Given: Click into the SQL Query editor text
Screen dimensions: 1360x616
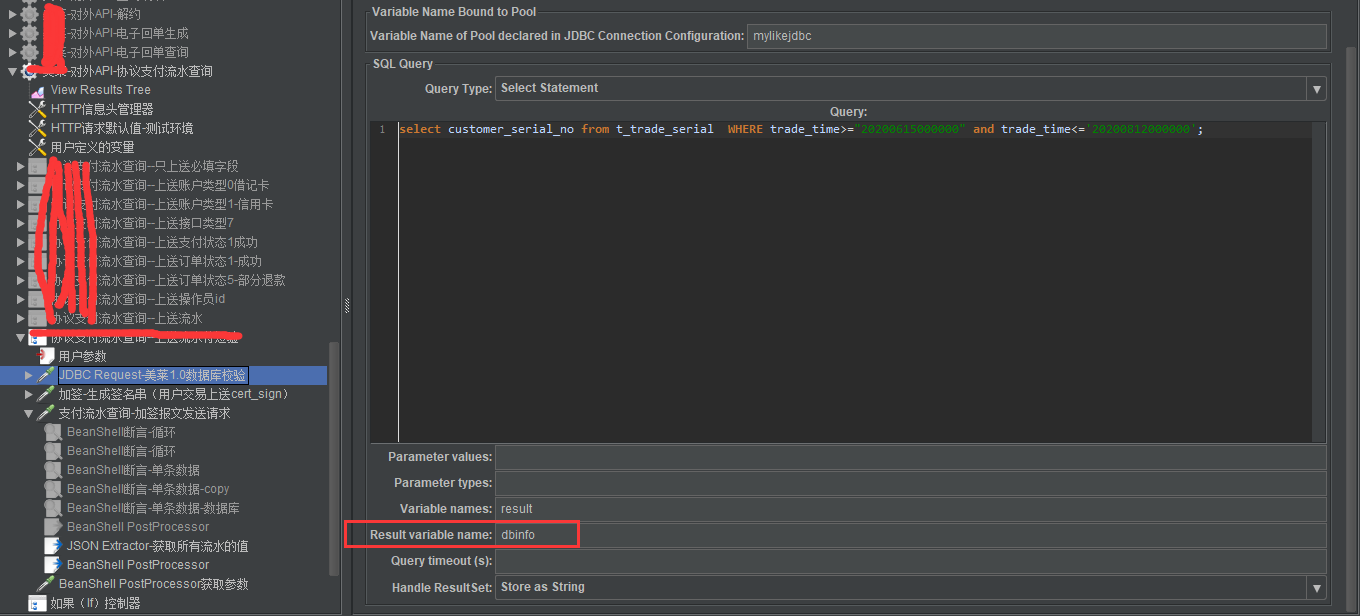Looking at the screenshot, I should [800, 130].
